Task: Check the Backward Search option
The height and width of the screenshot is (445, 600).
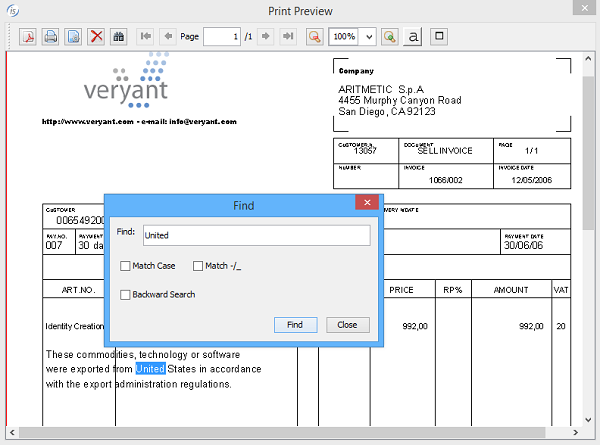Action: pos(125,295)
